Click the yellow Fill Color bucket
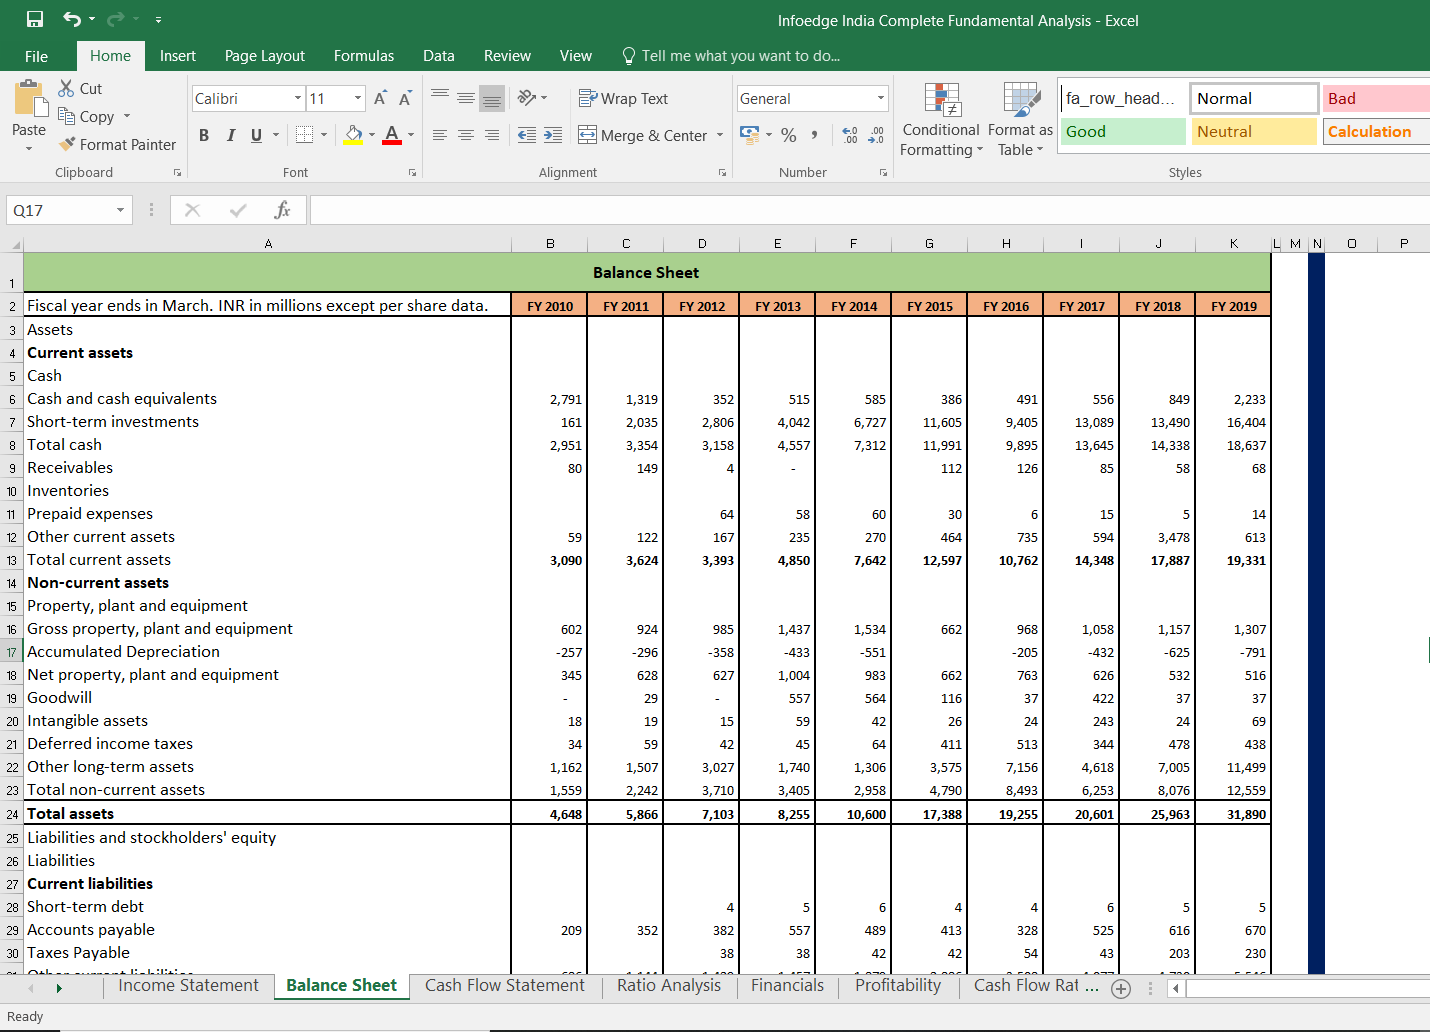The width and height of the screenshot is (1430, 1032). 354,135
